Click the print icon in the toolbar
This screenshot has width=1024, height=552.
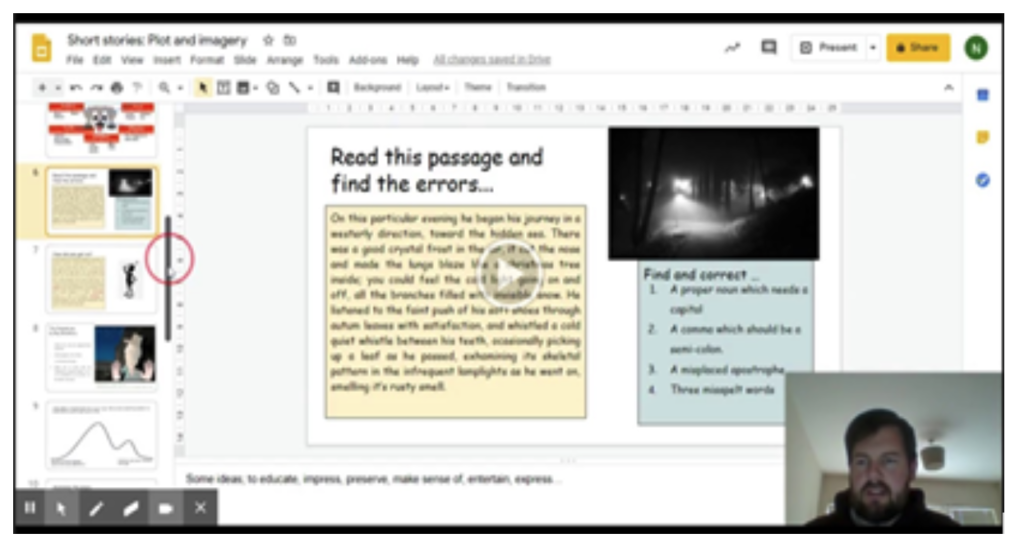[x=118, y=88]
